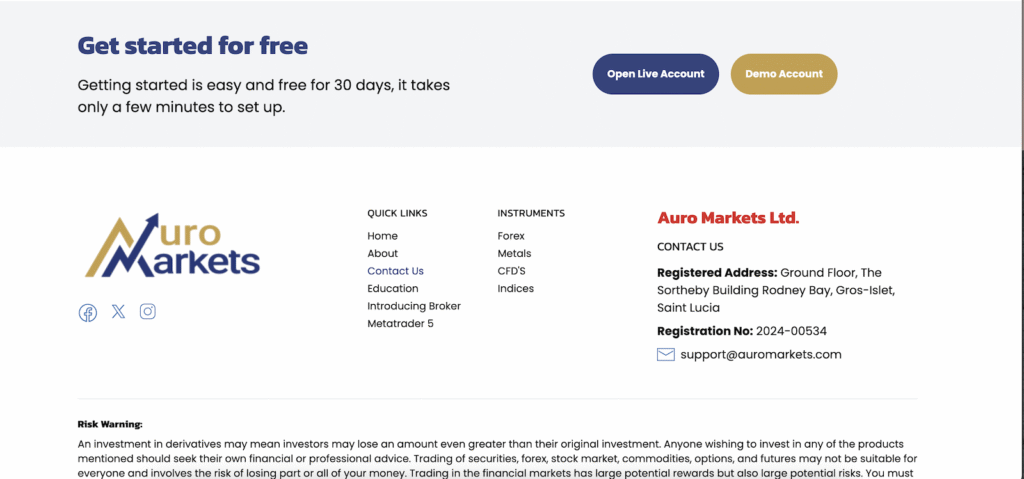
Task: Open the Instagram social icon
Action: click(x=148, y=312)
